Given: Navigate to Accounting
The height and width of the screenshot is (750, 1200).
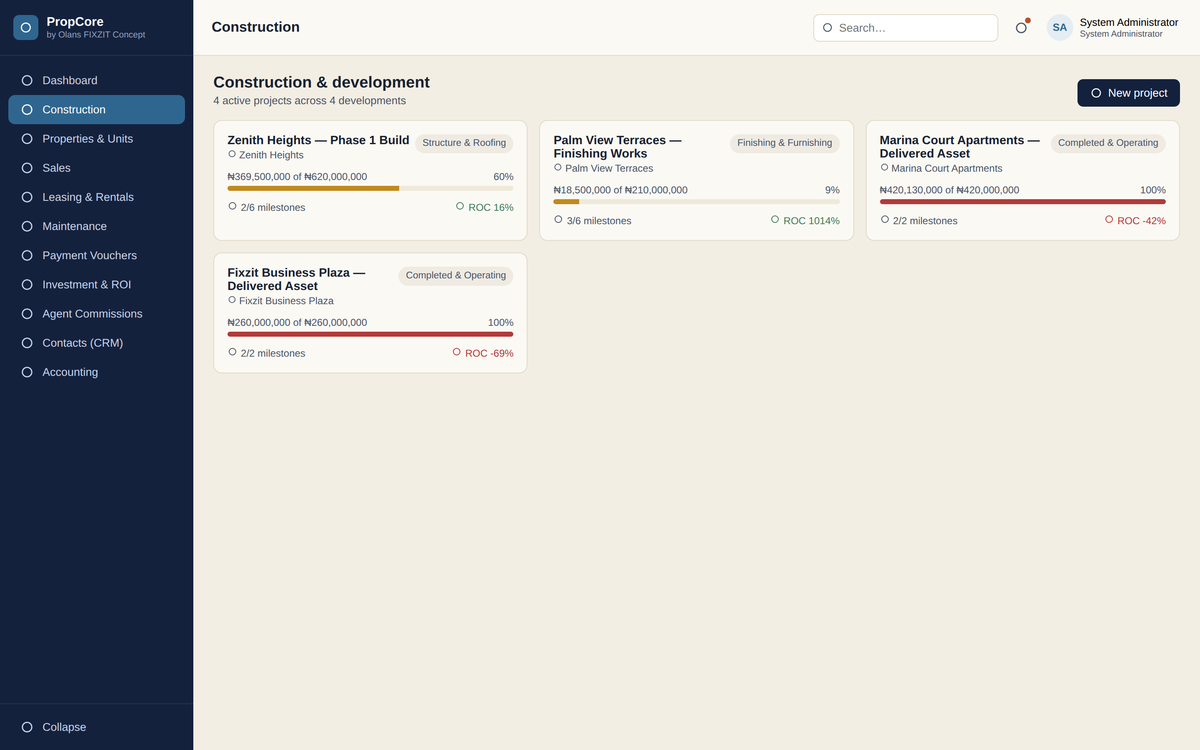Looking at the screenshot, I should point(96,372).
